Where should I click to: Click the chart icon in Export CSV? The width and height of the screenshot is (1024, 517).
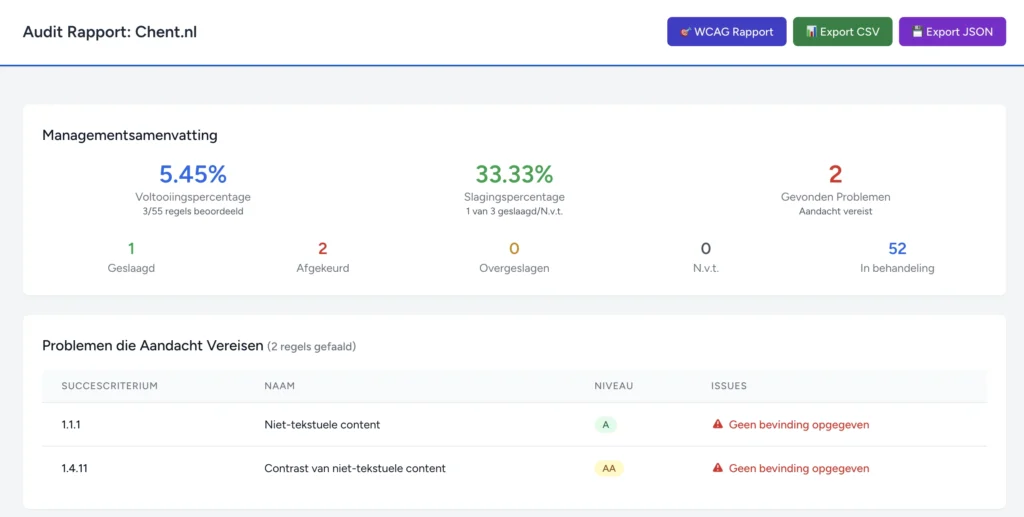pyautogui.click(x=811, y=32)
